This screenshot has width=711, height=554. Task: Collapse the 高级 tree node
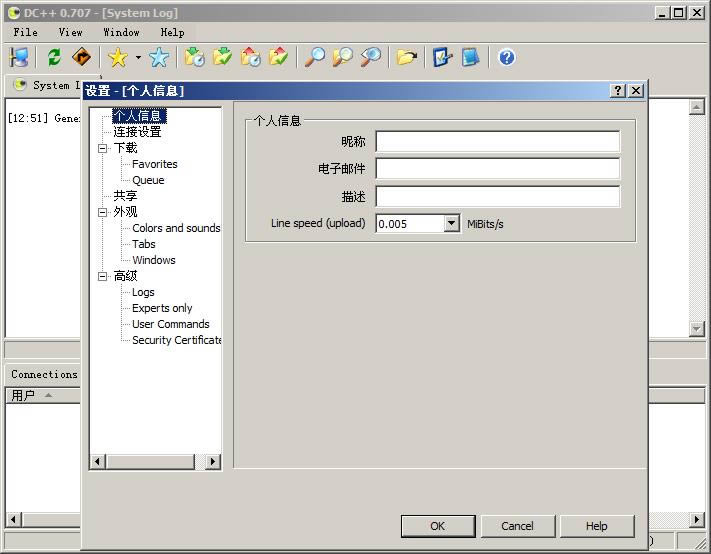click(102, 276)
